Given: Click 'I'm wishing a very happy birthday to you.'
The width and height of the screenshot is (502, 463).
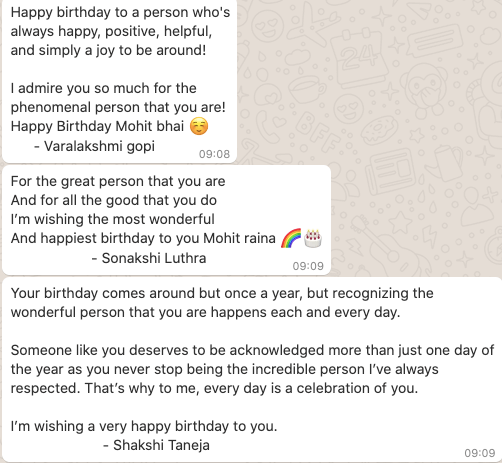Looking at the screenshot, I should point(144,426).
